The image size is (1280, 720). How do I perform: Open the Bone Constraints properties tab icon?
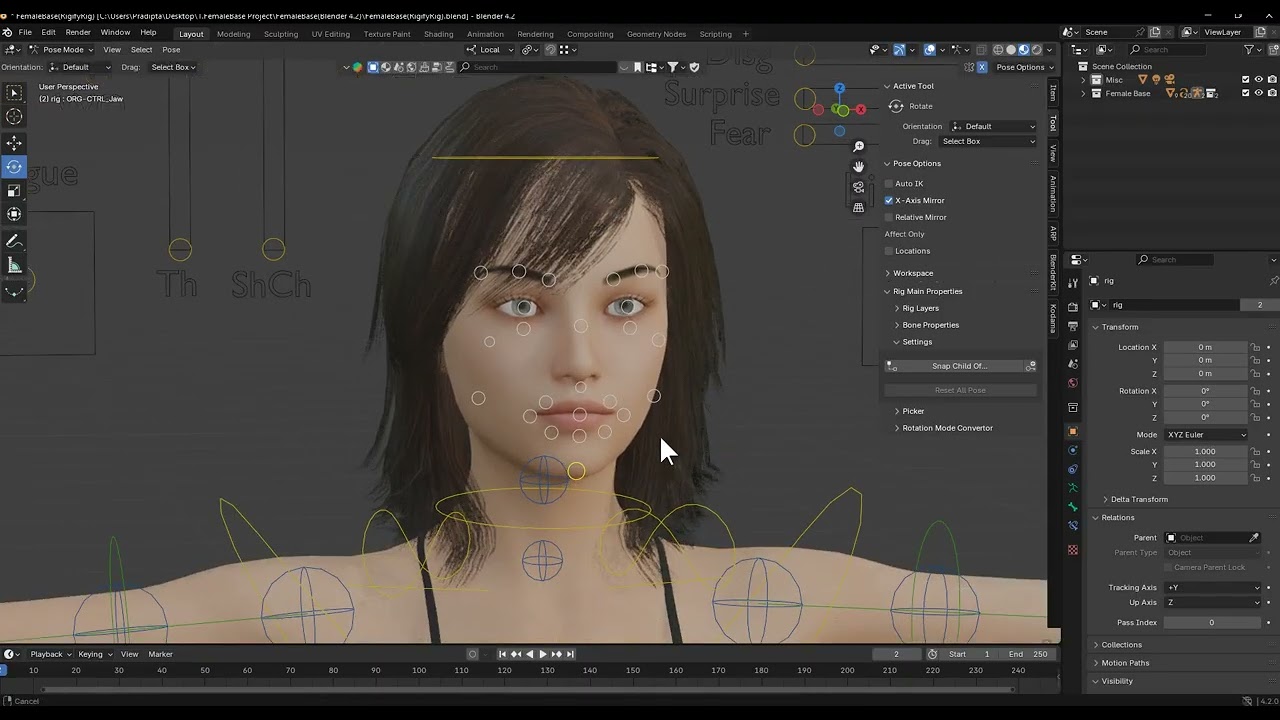click(x=1073, y=526)
